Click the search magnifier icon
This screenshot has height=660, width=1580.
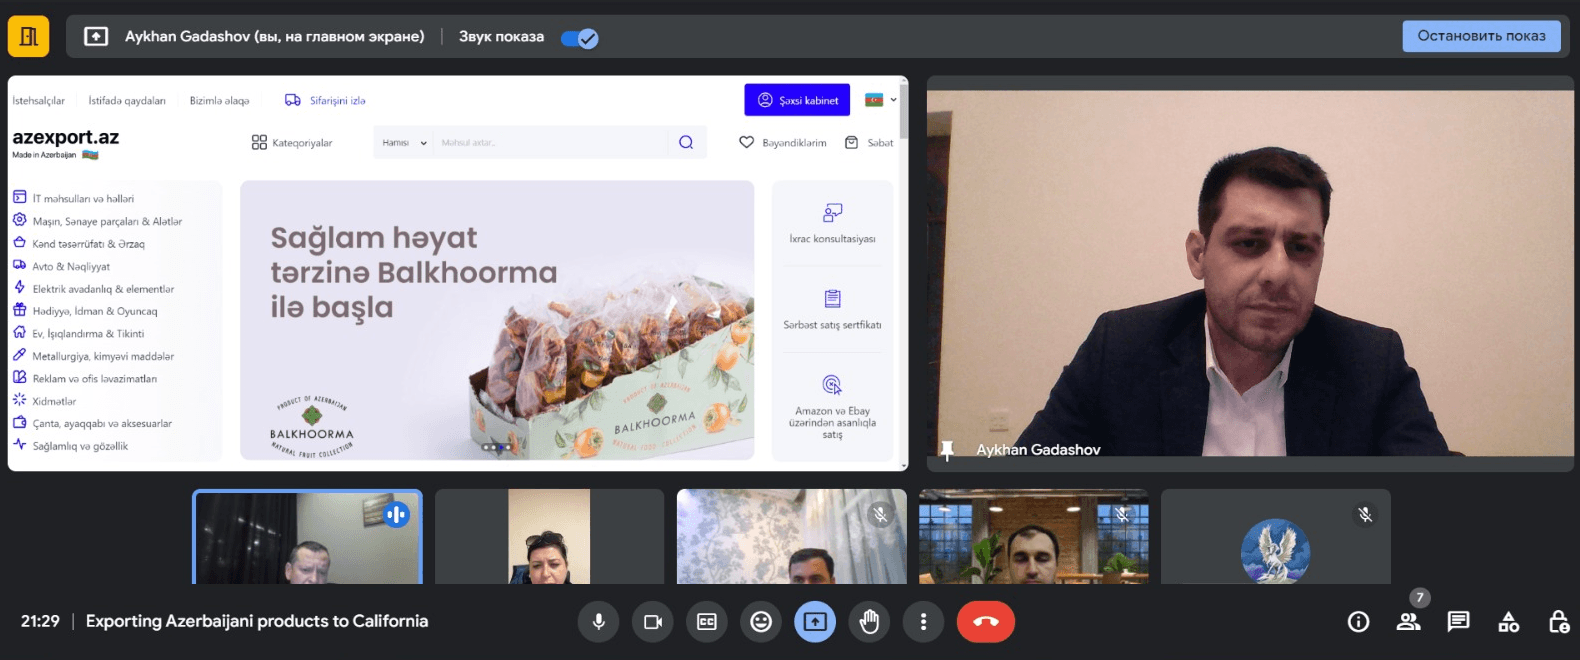(x=686, y=142)
